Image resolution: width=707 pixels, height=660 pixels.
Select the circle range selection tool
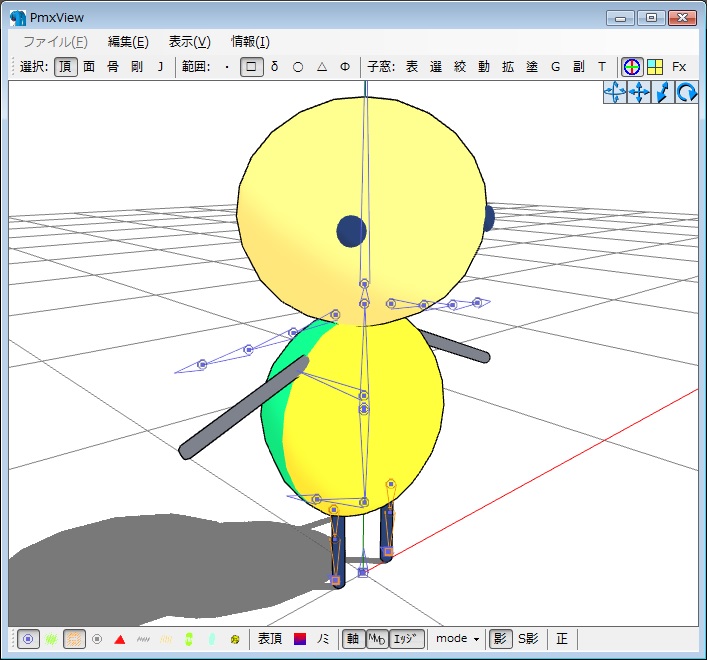(x=298, y=67)
